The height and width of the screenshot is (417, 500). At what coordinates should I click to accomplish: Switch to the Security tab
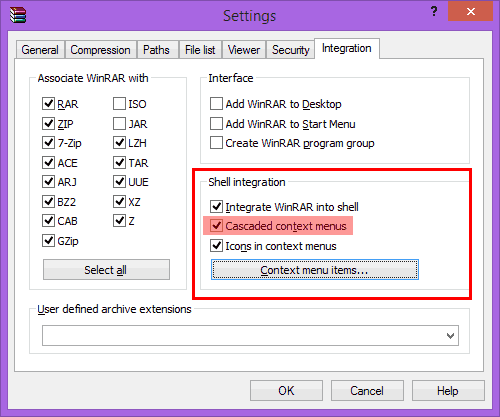(x=290, y=50)
